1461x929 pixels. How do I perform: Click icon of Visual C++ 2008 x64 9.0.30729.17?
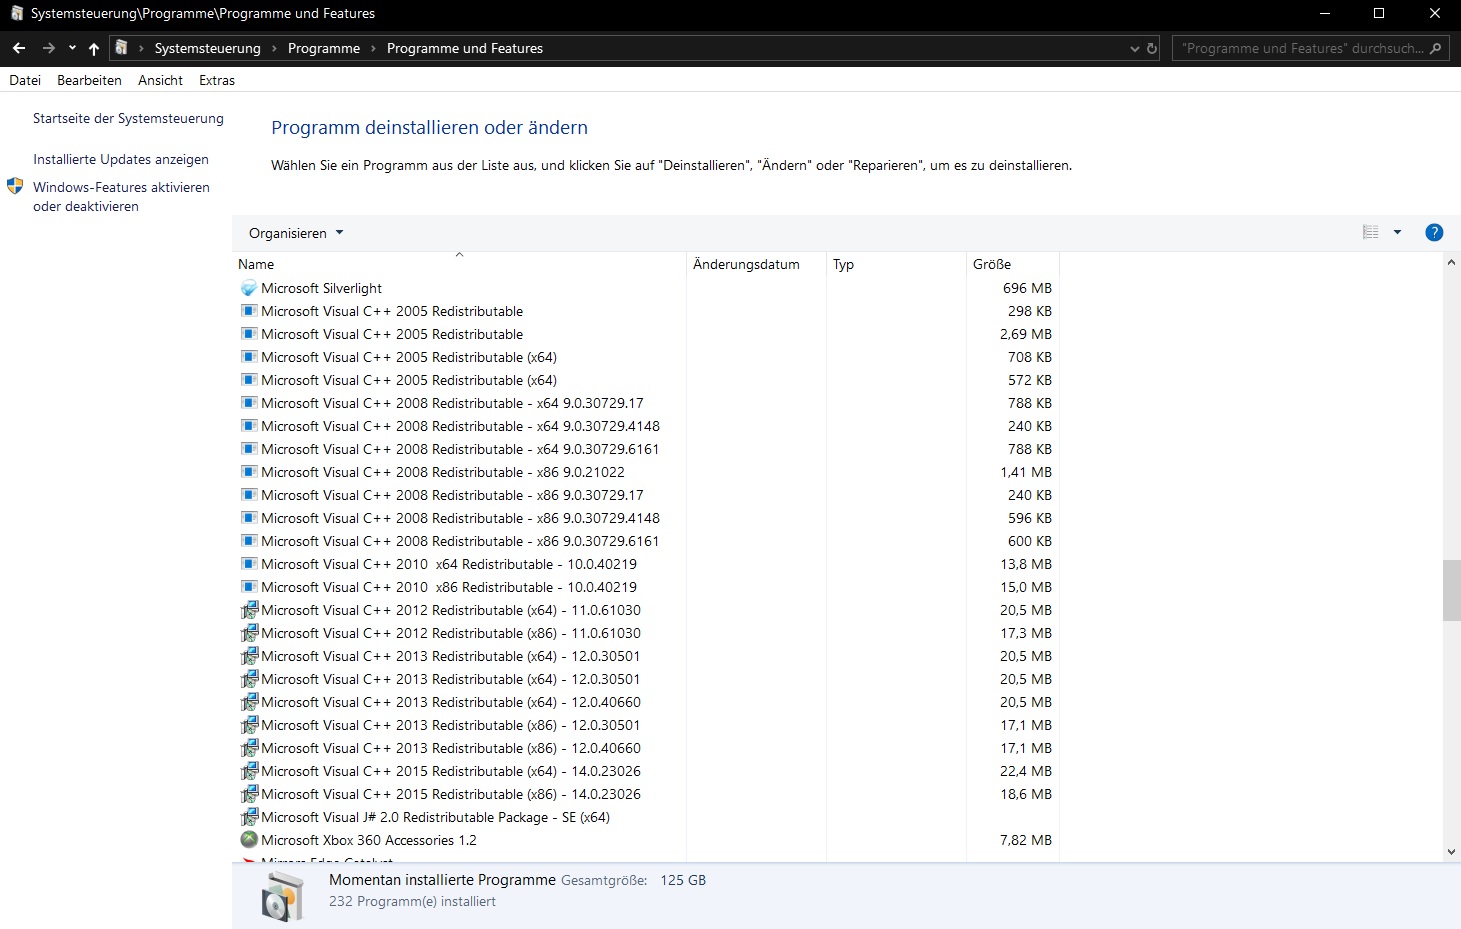pyautogui.click(x=249, y=403)
